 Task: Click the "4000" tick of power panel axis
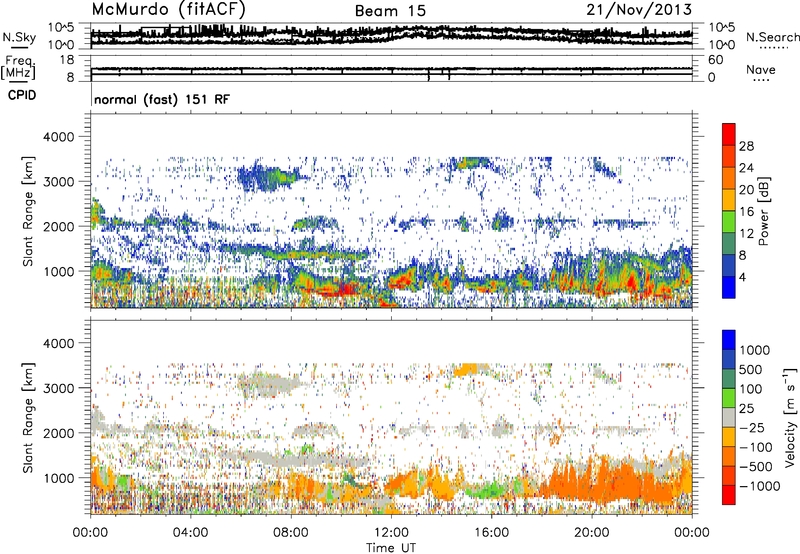57,137
